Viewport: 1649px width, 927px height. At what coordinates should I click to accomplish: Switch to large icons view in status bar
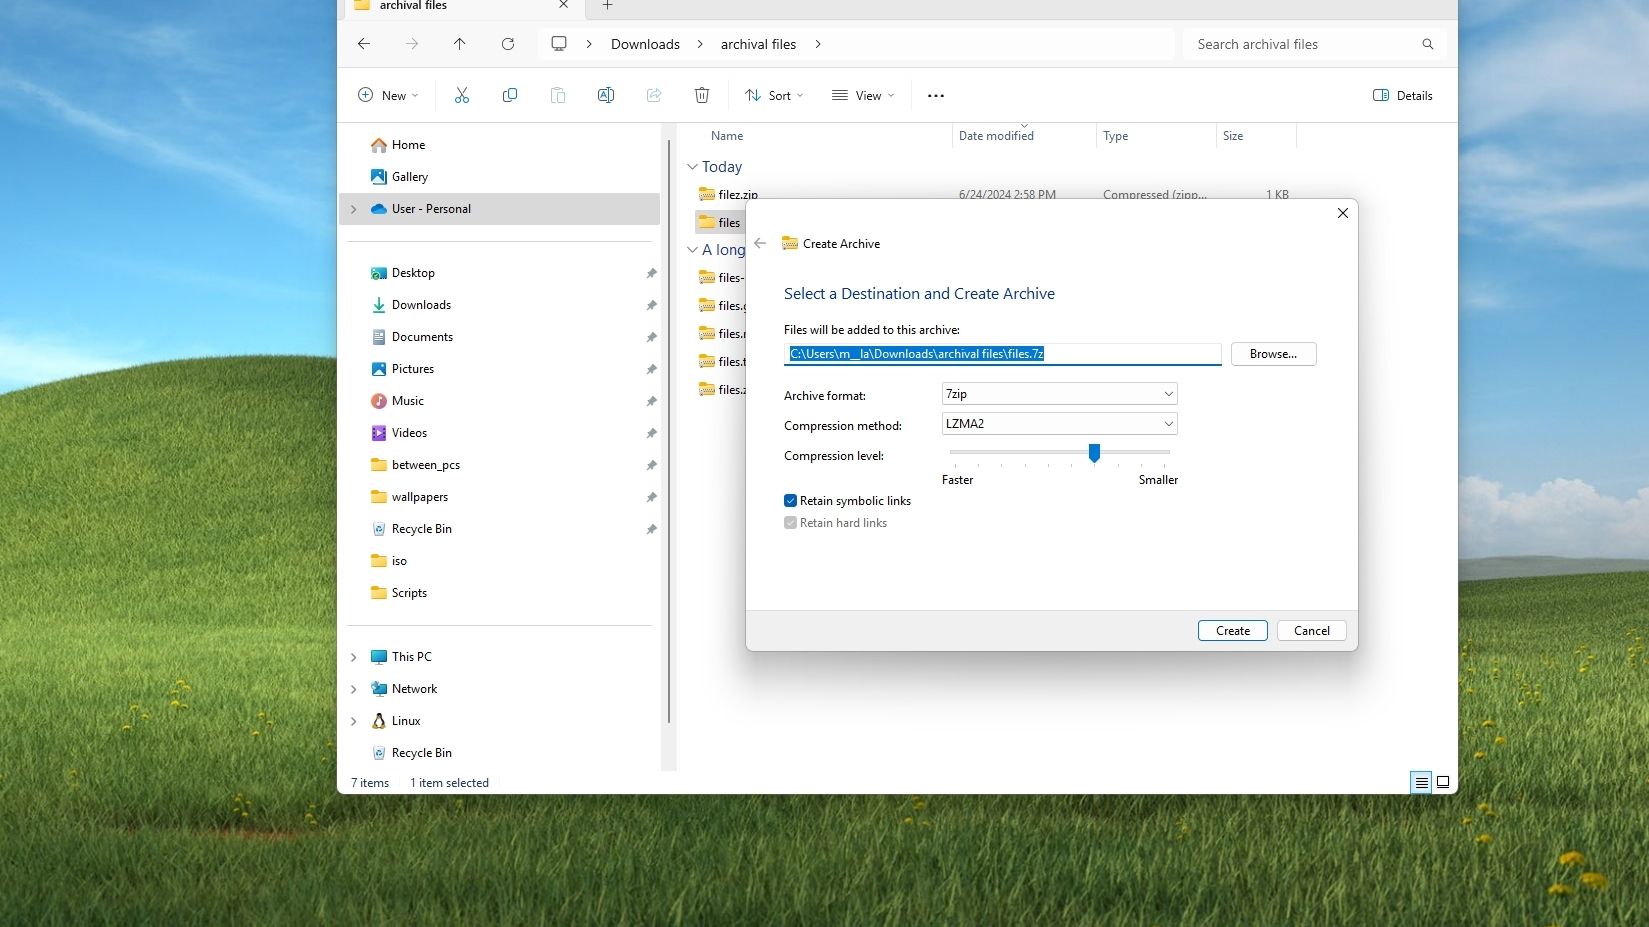(x=1443, y=782)
